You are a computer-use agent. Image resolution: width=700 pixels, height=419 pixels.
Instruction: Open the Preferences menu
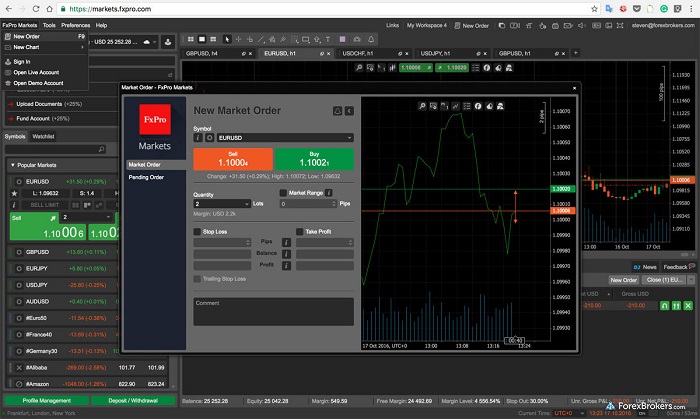(x=75, y=25)
